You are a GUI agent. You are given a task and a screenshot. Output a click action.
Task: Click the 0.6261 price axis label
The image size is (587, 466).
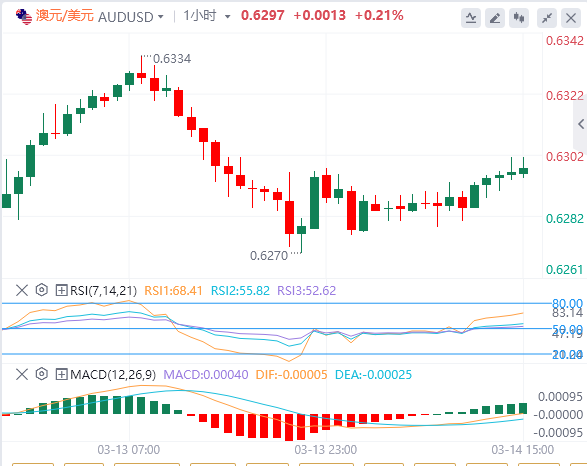coord(565,269)
